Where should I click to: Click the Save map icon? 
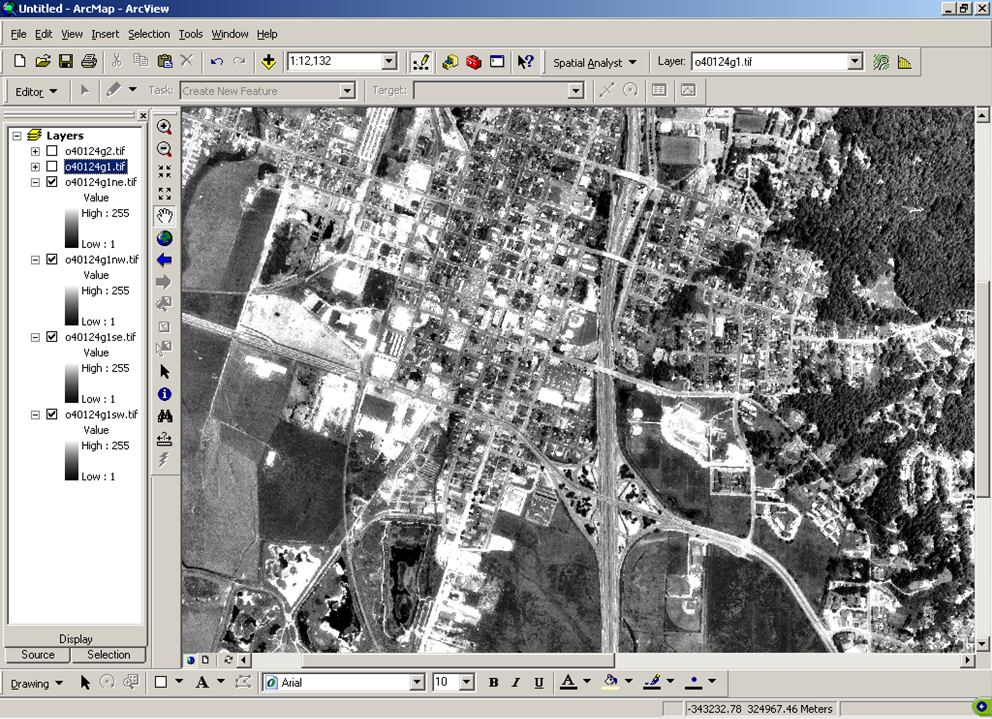[66, 62]
